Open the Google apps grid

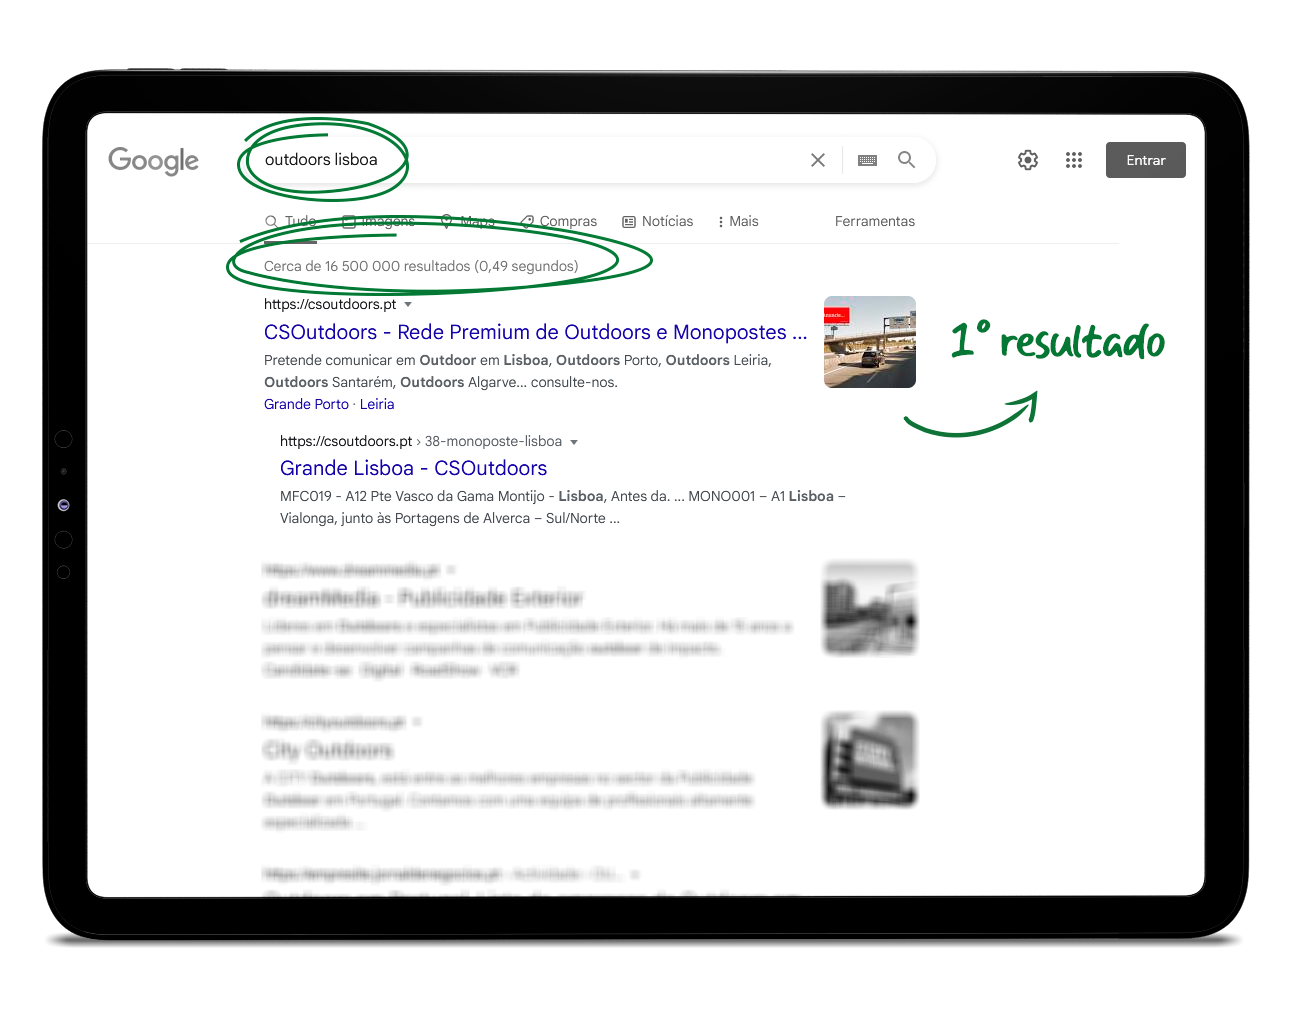[x=1074, y=160]
